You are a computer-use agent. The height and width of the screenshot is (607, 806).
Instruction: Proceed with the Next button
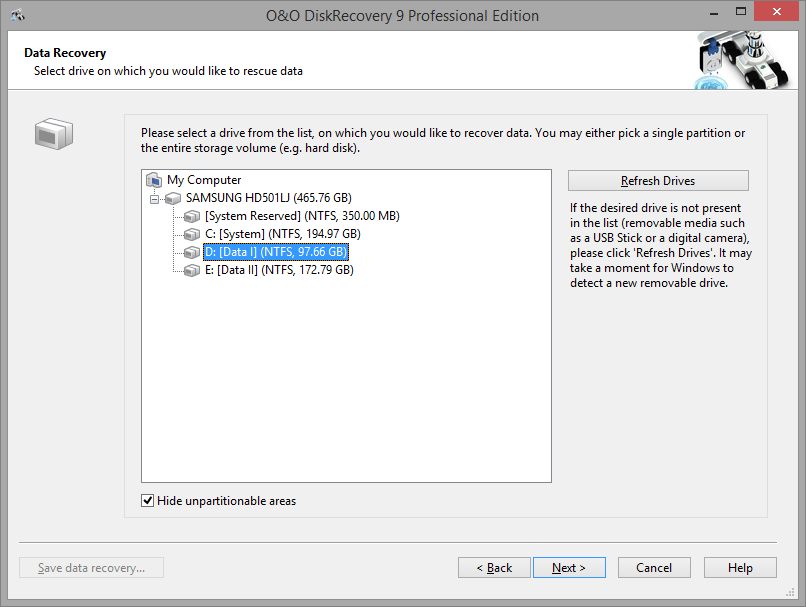568,568
